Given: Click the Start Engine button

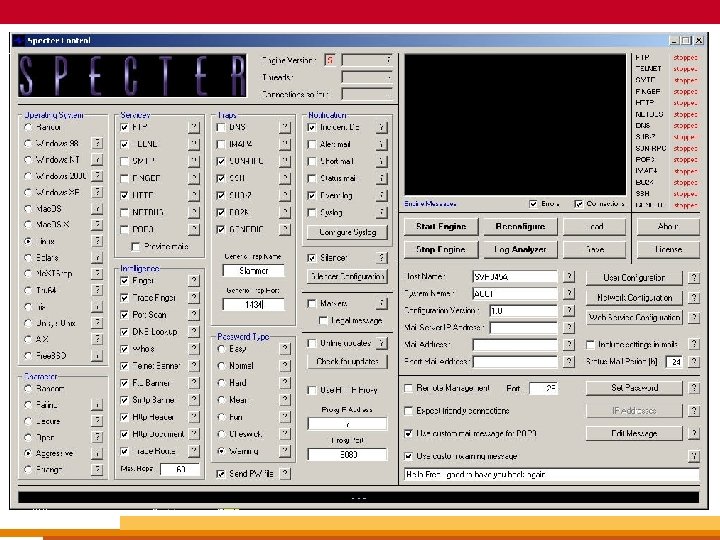Looking at the screenshot, I should [441, 226].
